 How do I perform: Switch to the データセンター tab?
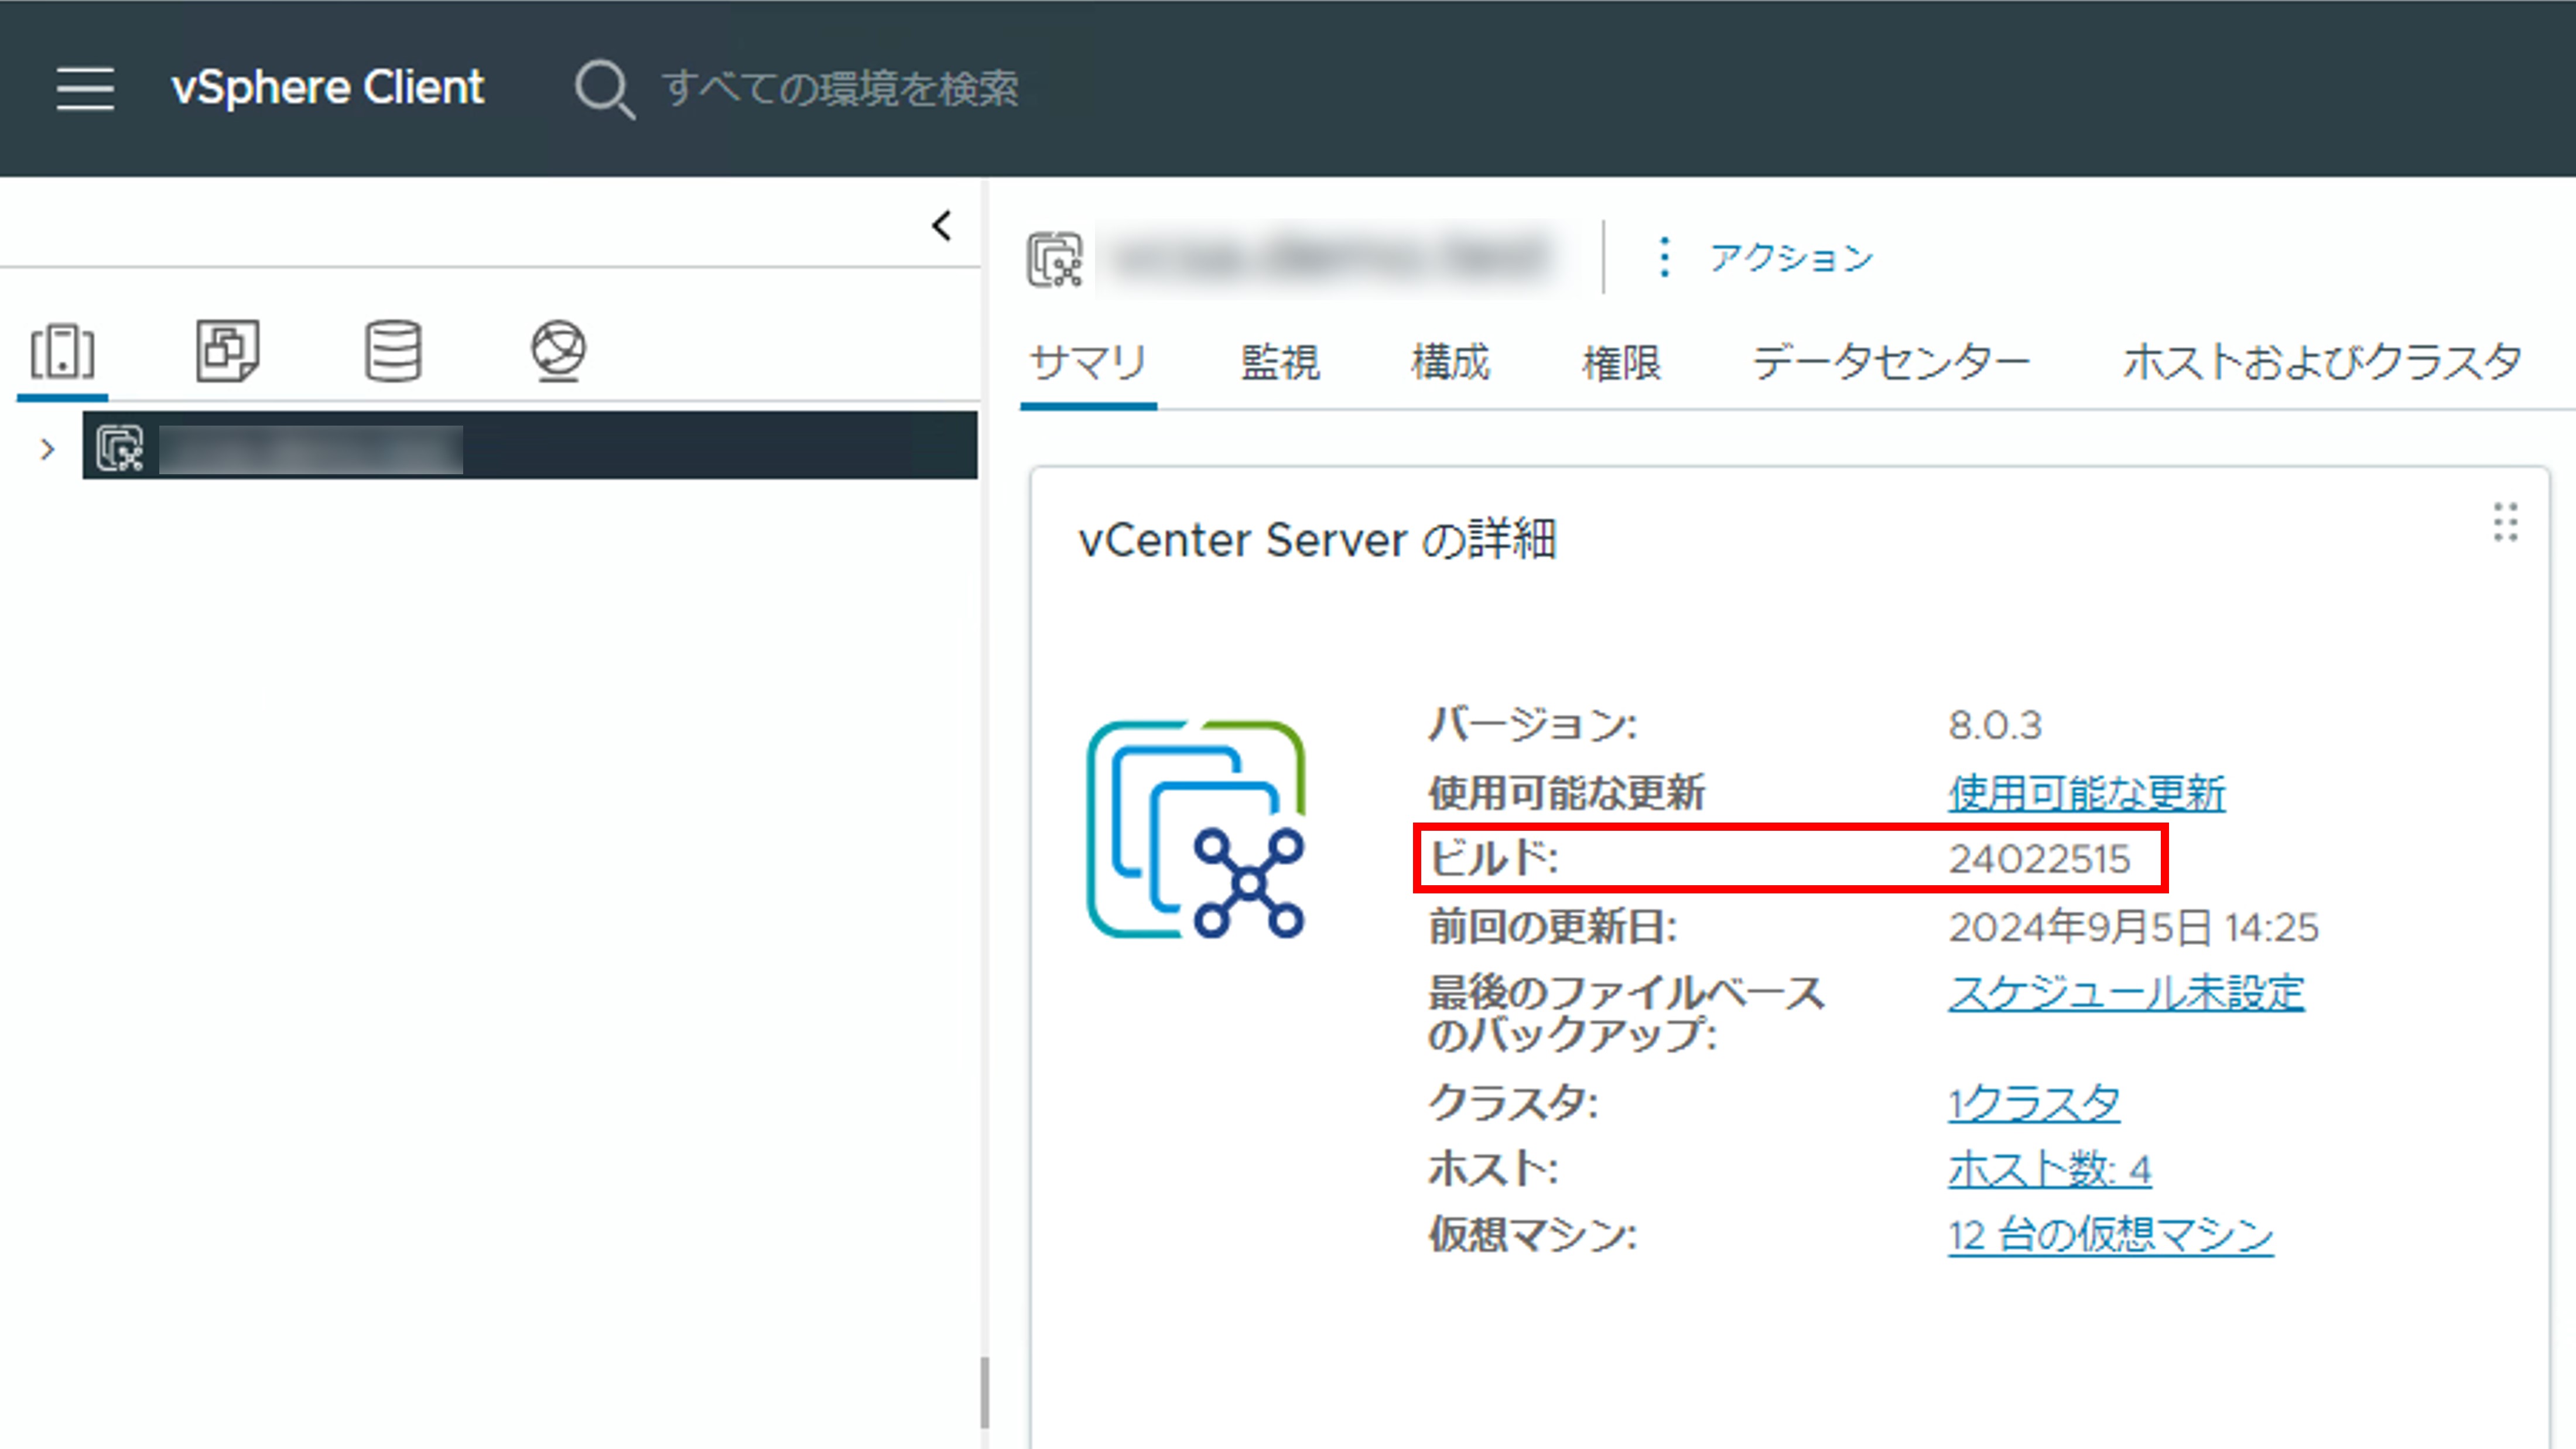pyautogui.click(x=1891, y=362)
